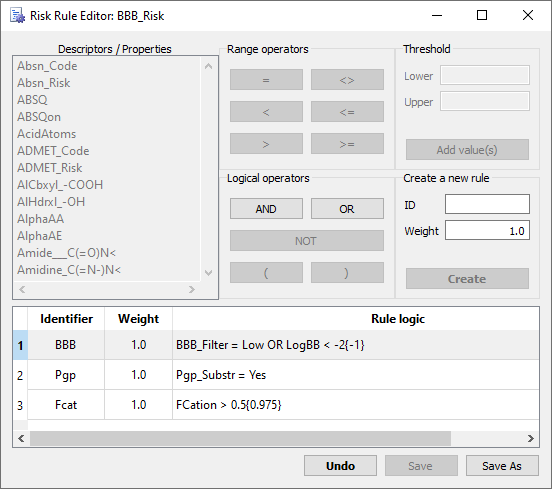This screenshot has width=552, height=489.
Task: Click the BBB identifier cell
Action: coord(66,345)
